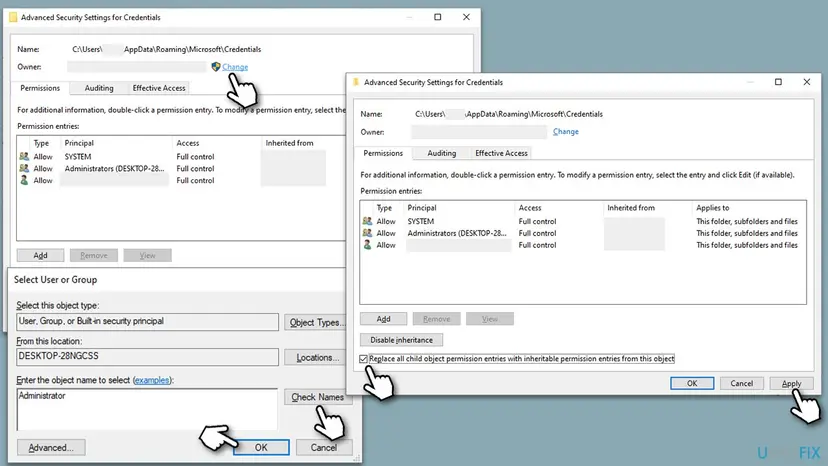828x466 pixels.
Task: Select third row Full control in right window
Action: (x=537, y=245)
